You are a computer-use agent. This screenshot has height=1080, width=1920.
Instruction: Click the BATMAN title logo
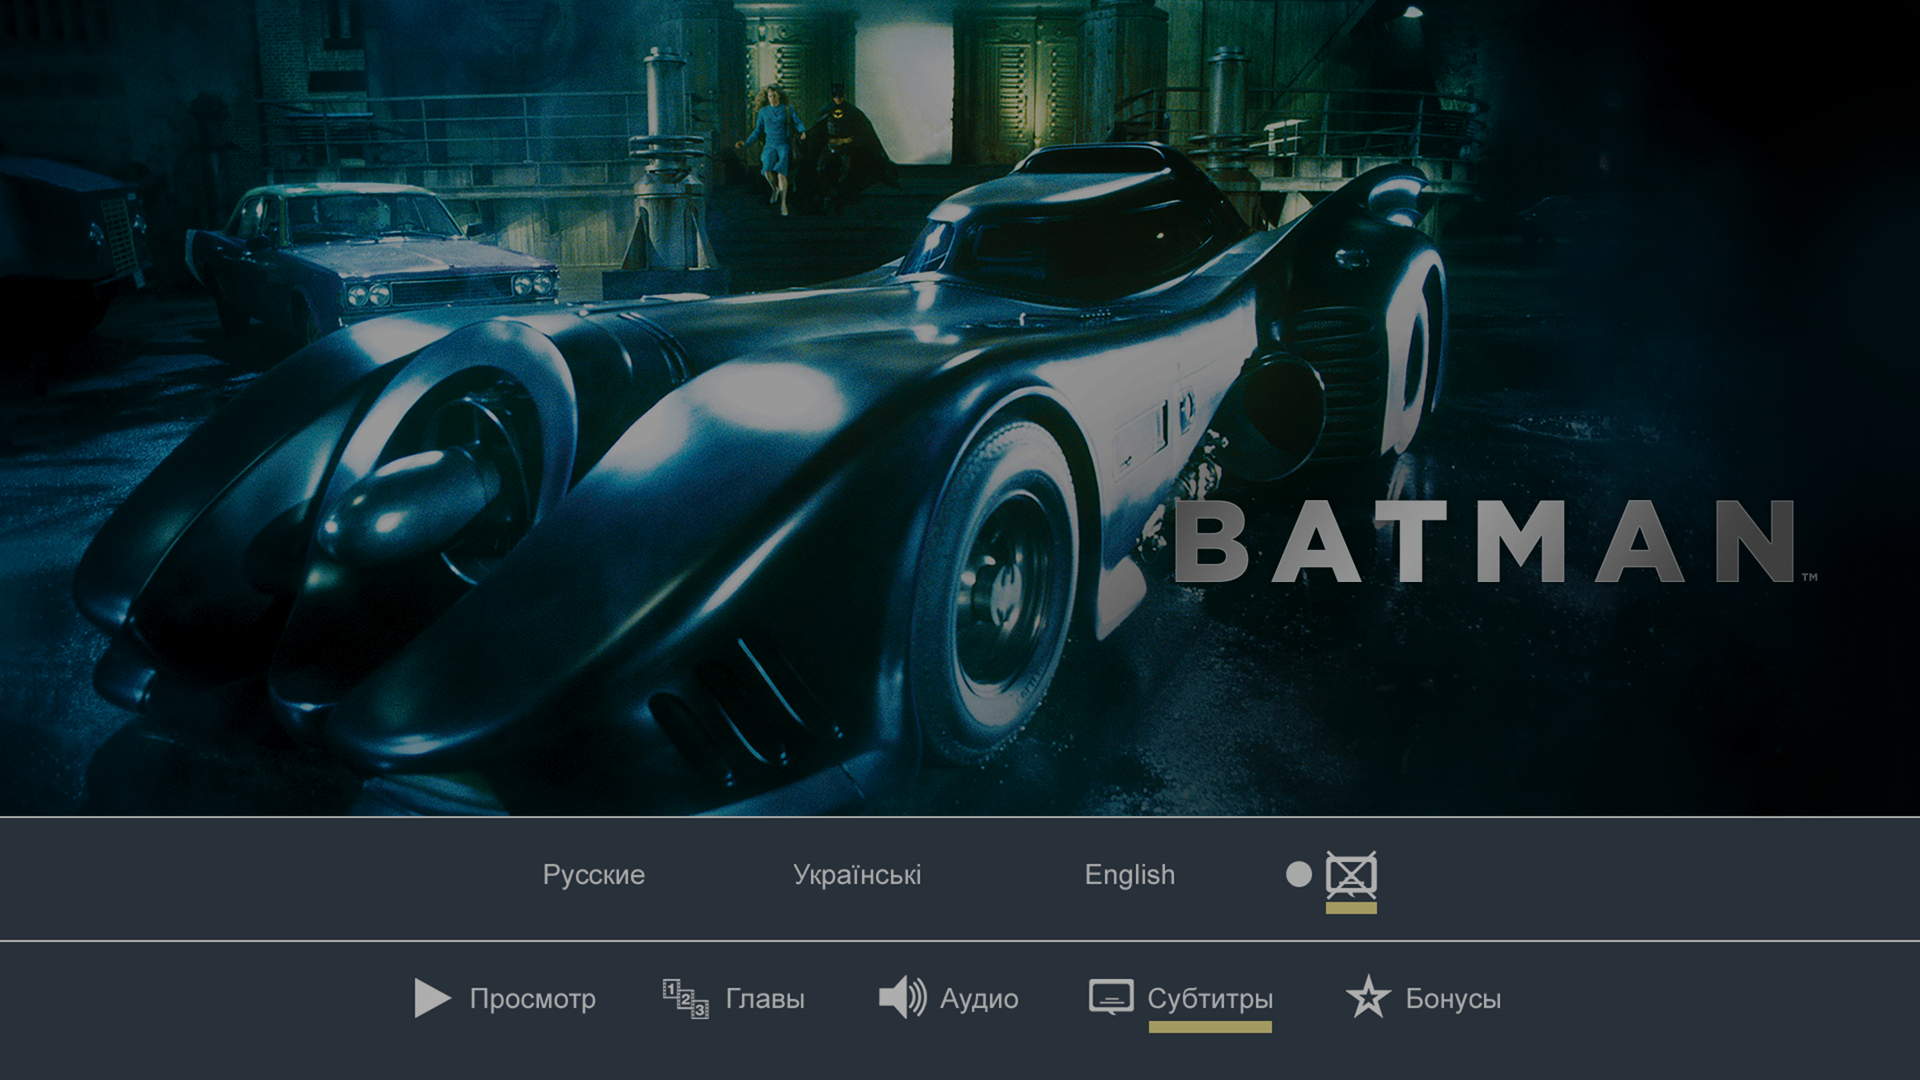(x=1495, y=541)
